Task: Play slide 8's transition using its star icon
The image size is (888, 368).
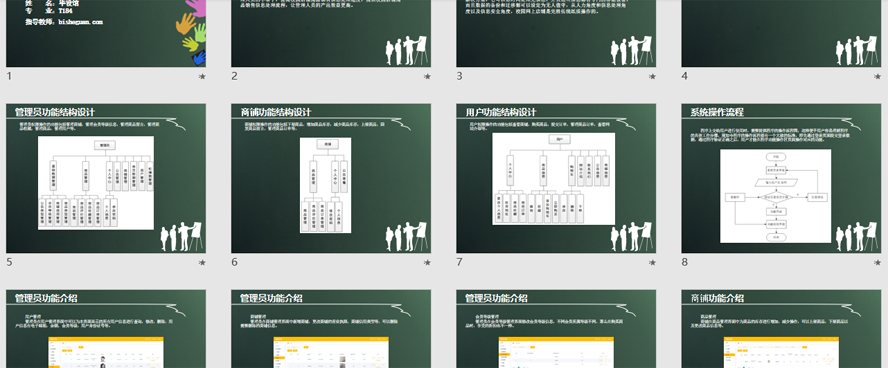Action: 877,263
